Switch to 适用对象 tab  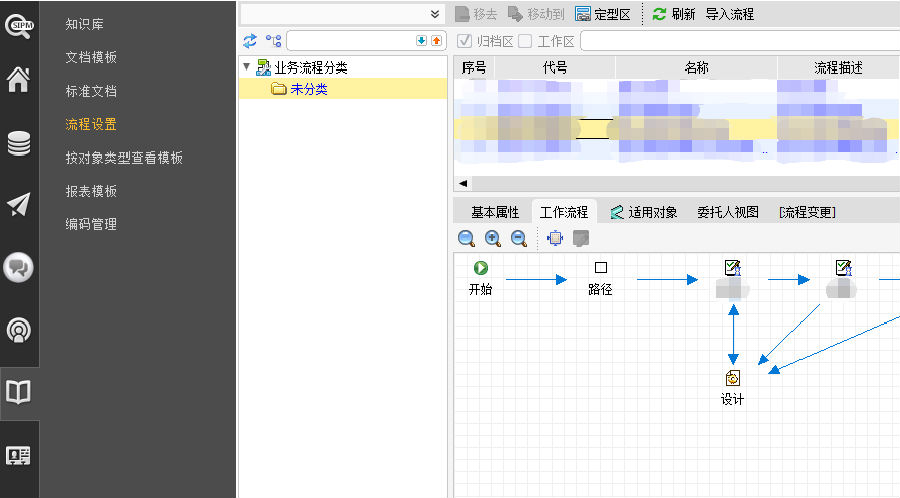(x=644, y=212)
